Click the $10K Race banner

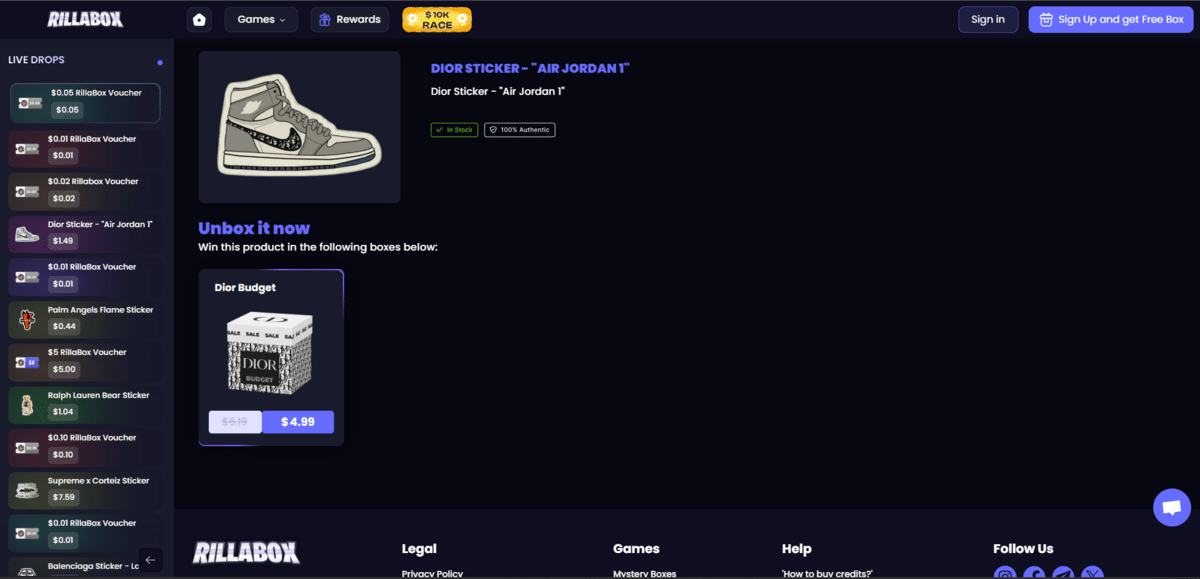click(x=436, y=20)
